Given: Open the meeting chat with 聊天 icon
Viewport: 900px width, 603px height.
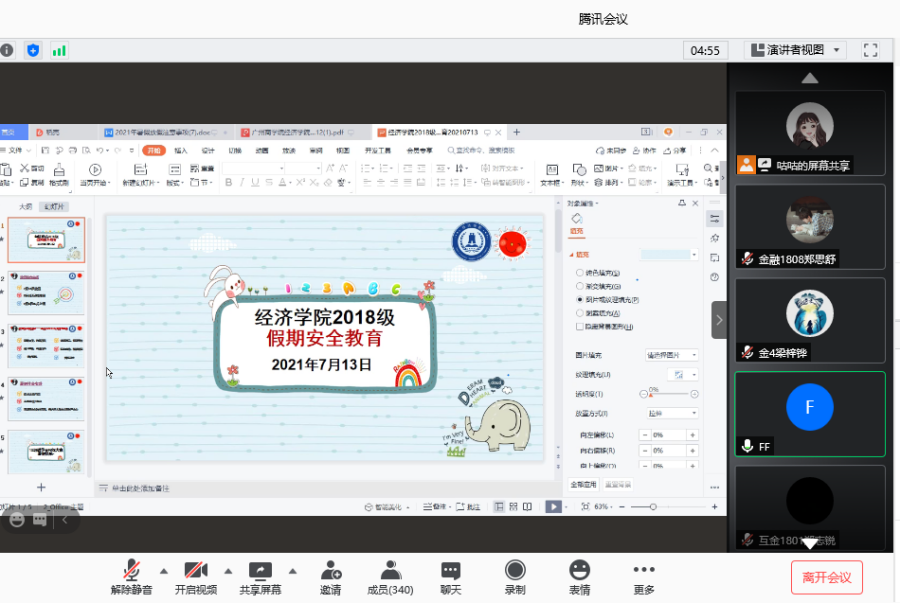Looking at the screenshot, I should coord(449,570).
